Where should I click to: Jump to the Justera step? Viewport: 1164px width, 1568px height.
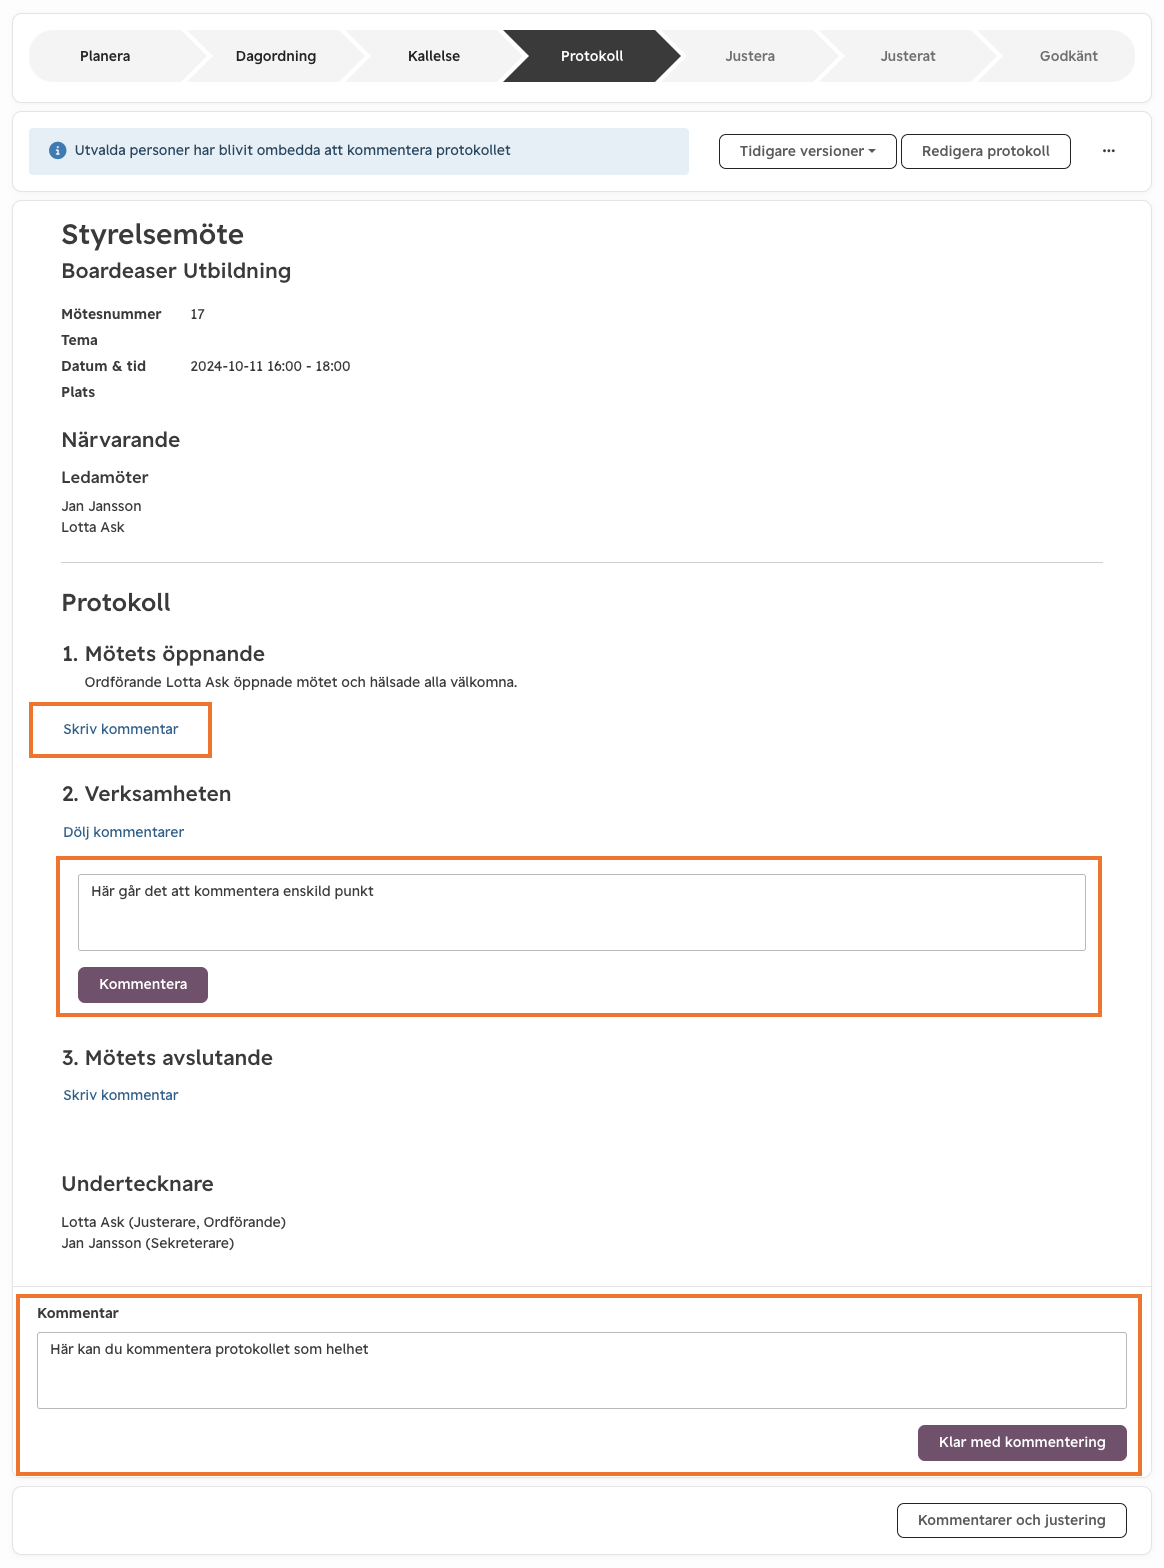pyautogui.click(x=750, y=56)
